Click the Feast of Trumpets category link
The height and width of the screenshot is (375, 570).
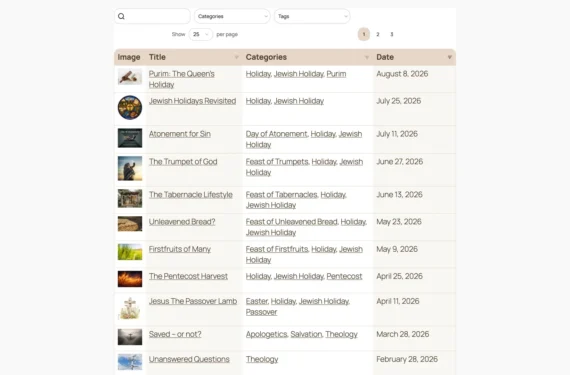[x=277, y=162]
